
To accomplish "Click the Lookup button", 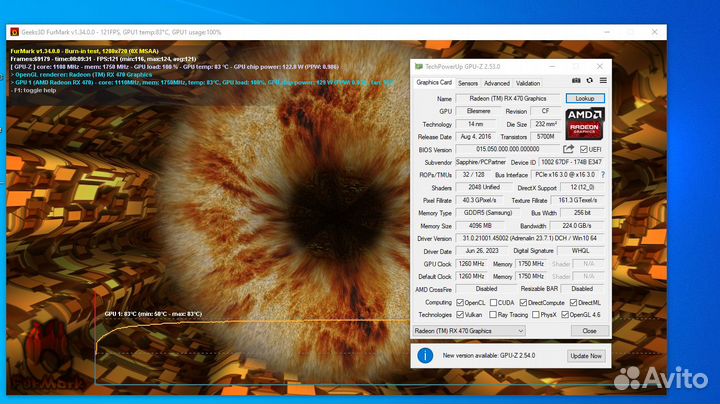I will tap(585, 98).
